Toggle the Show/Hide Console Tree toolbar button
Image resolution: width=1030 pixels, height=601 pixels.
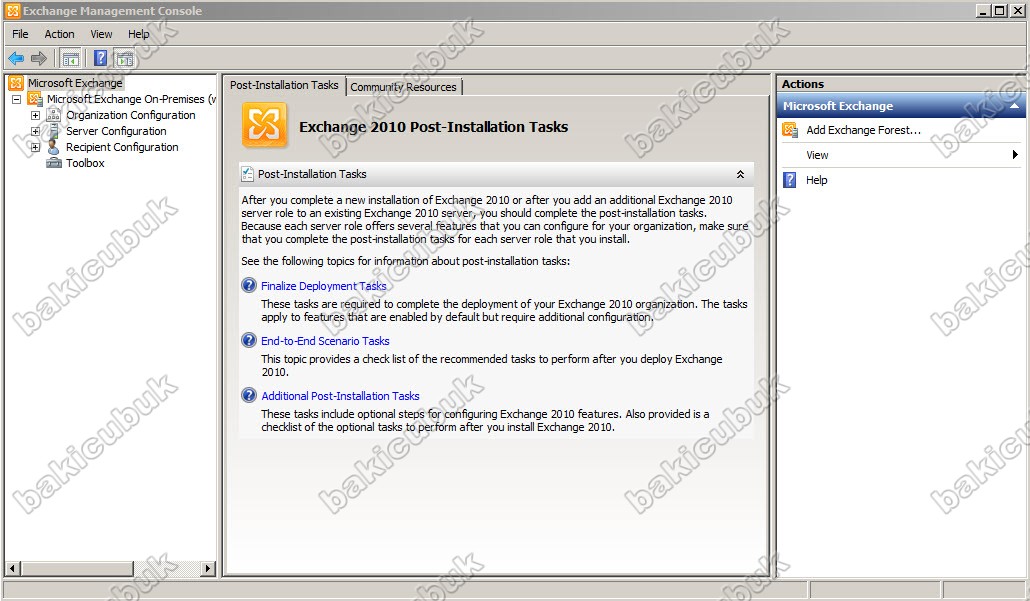click(x=70, y=58)
